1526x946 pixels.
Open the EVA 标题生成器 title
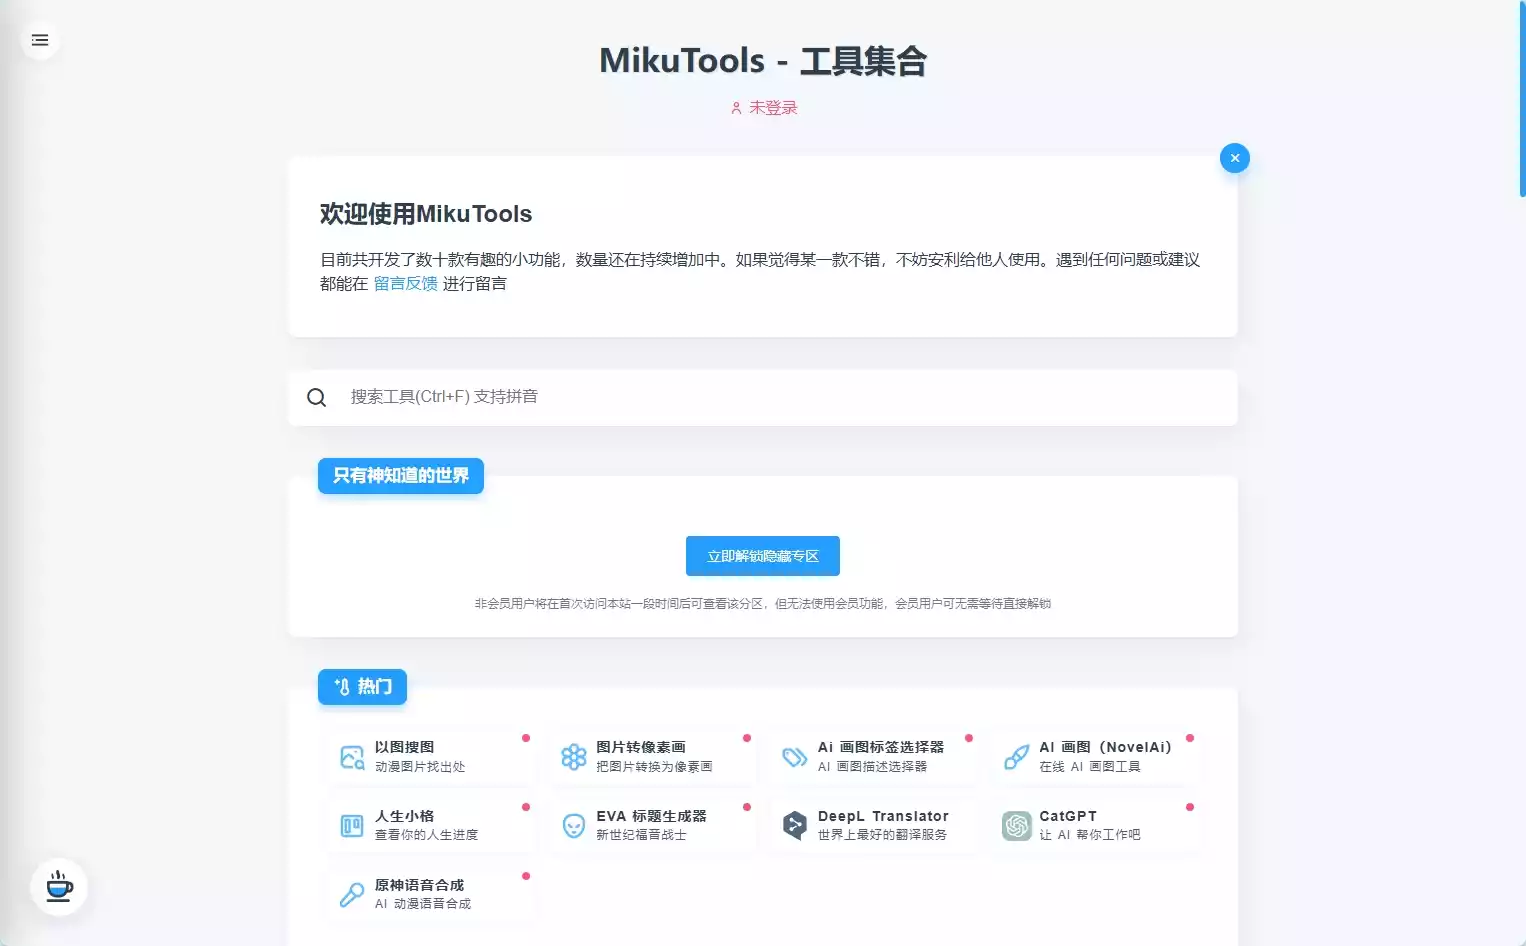651,816
